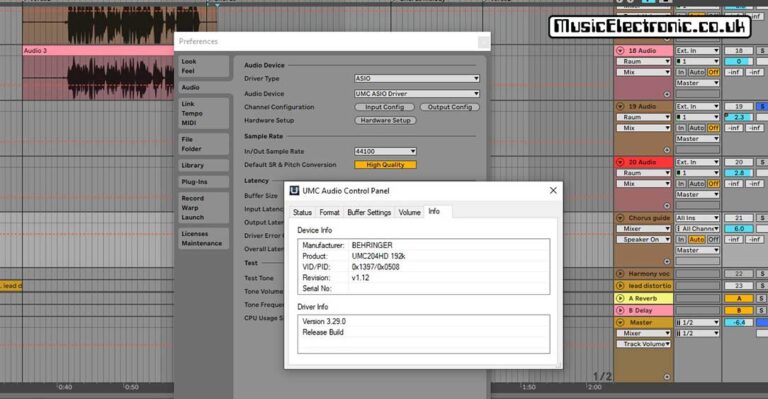Click the UMC Audio Control Panel title icon
Screen dimensions: 768x399
(x=294, y=190)
